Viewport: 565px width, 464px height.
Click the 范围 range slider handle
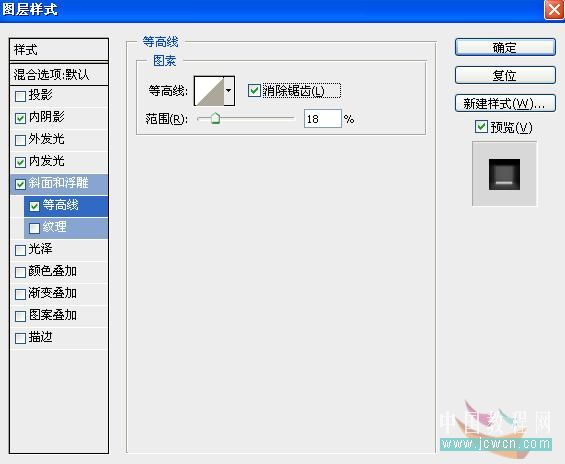tap(215, 118)
